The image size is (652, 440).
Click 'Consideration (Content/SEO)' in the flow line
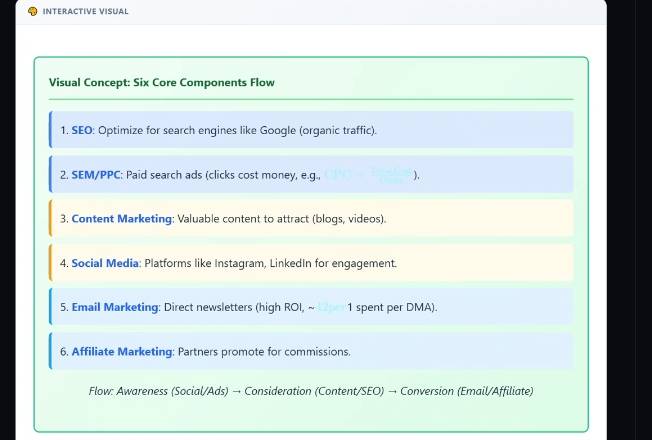click(x=314, y=391)
